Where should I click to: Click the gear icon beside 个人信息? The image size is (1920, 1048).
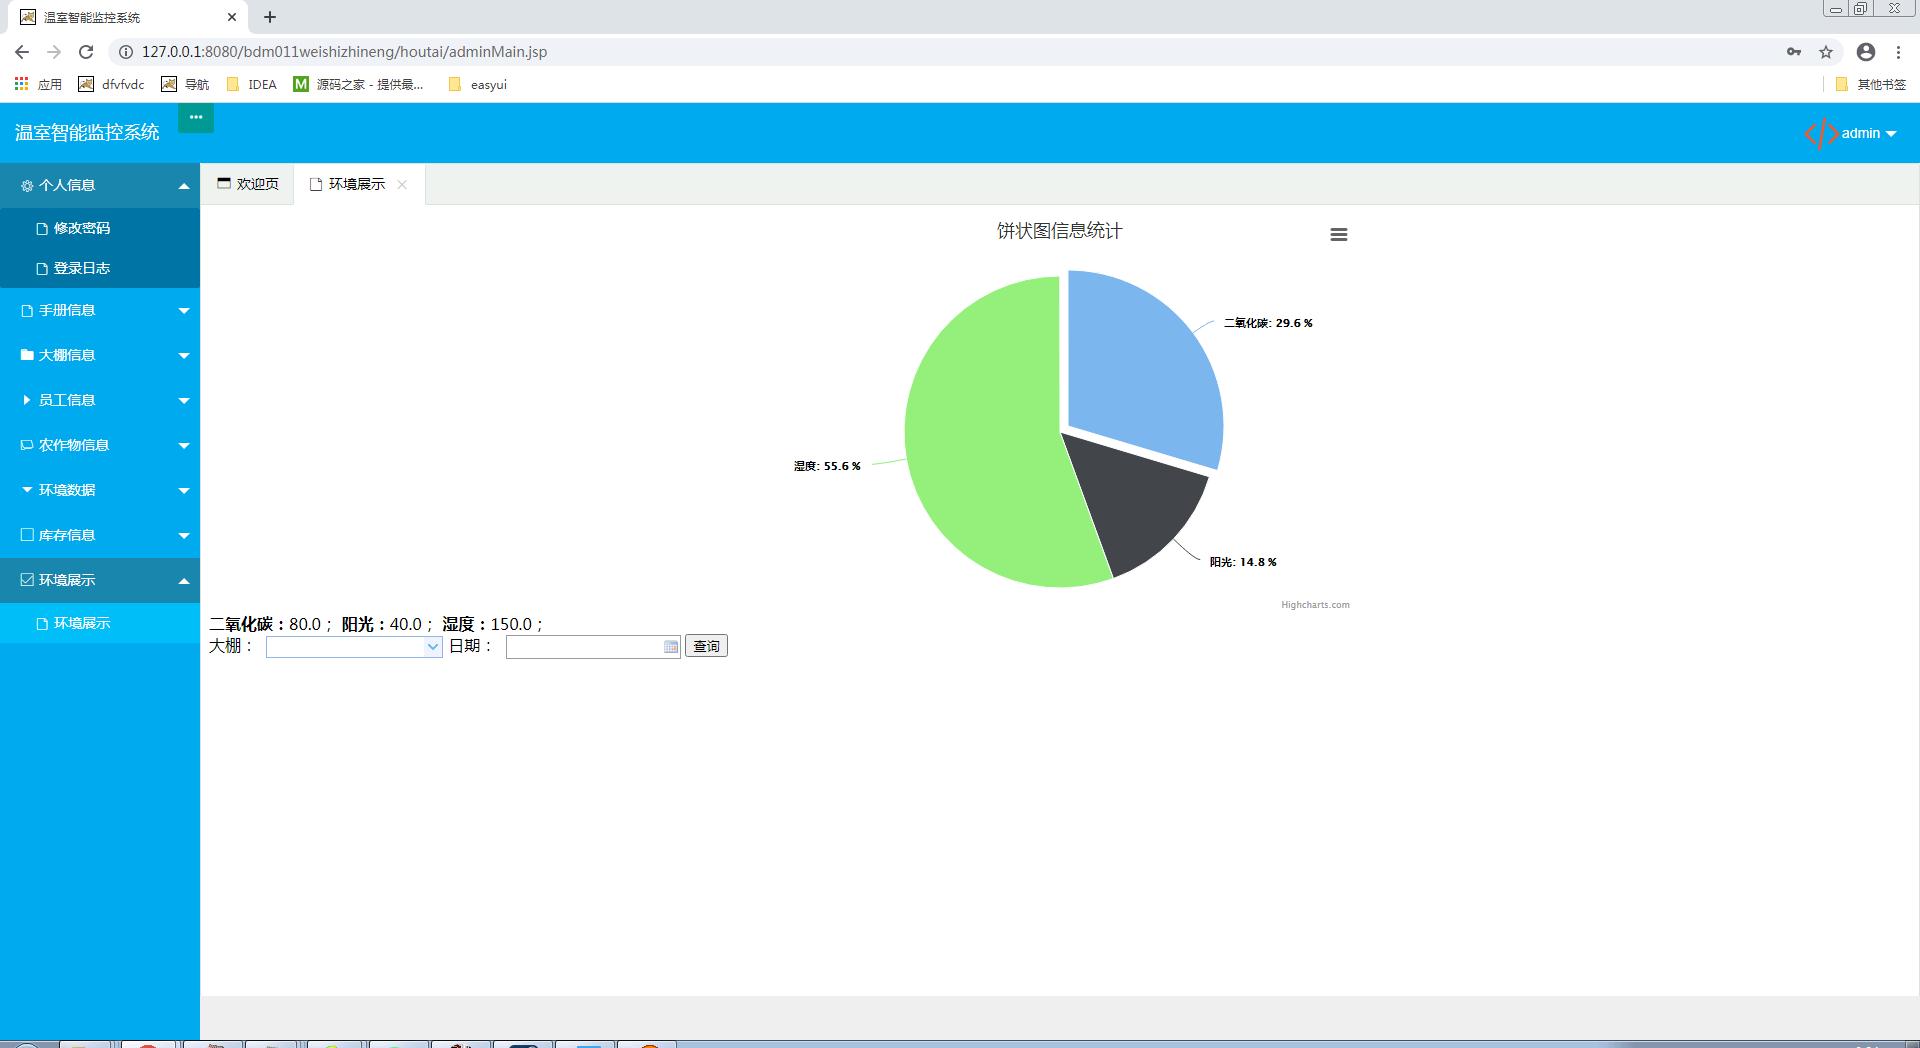(x=27, y=186)
